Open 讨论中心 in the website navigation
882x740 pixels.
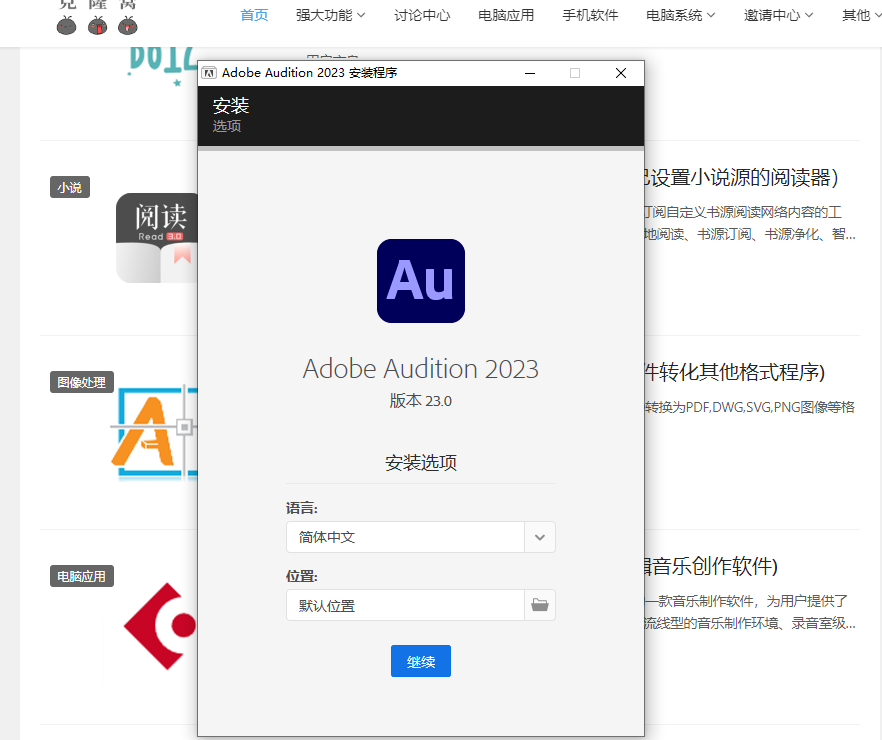(422, 15)
